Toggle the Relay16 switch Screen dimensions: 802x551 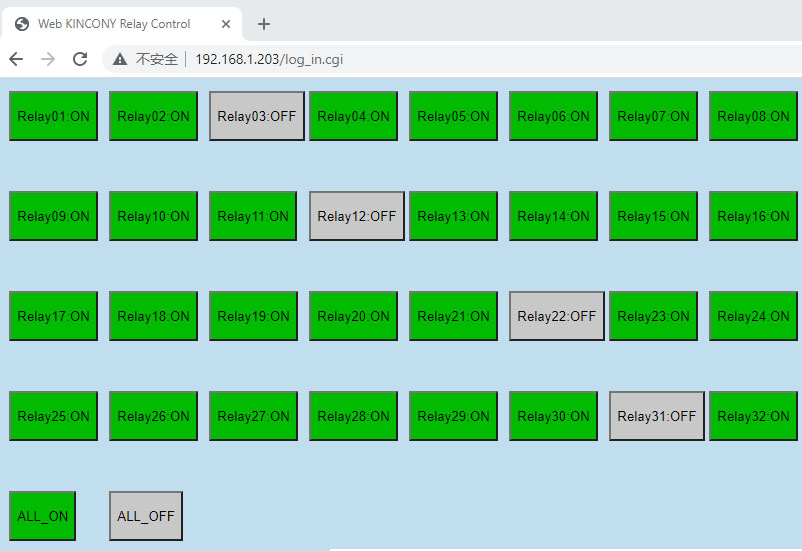754,216
